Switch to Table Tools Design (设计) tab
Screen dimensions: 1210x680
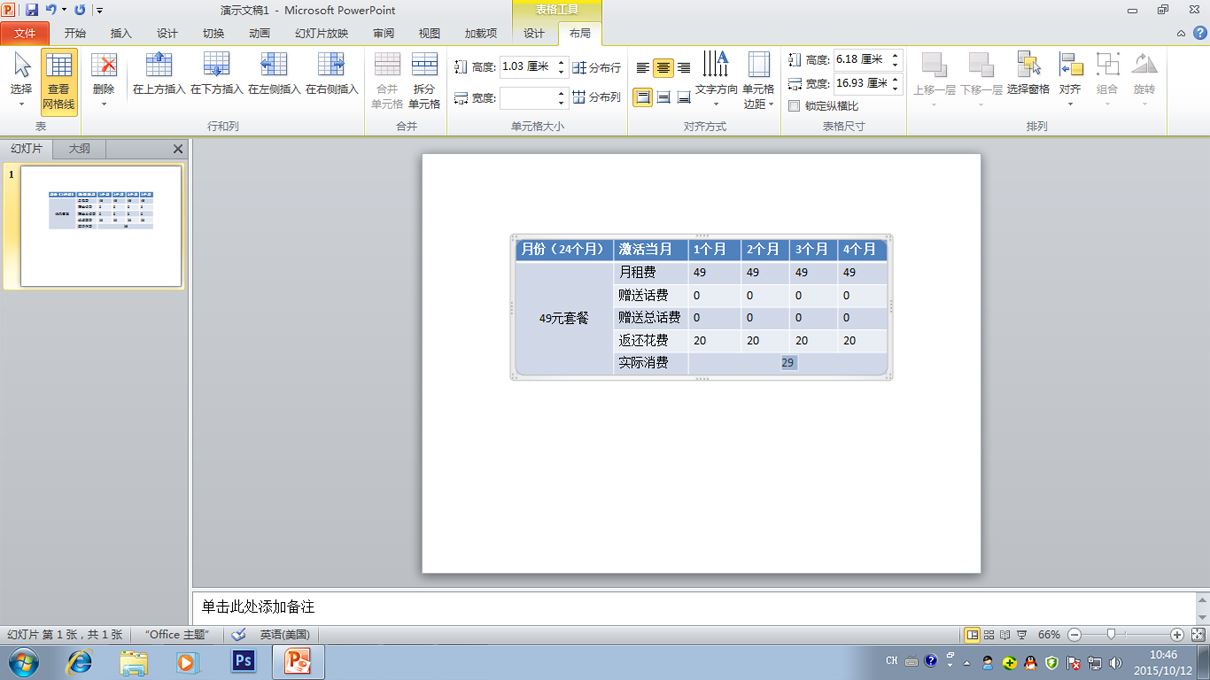535,33
